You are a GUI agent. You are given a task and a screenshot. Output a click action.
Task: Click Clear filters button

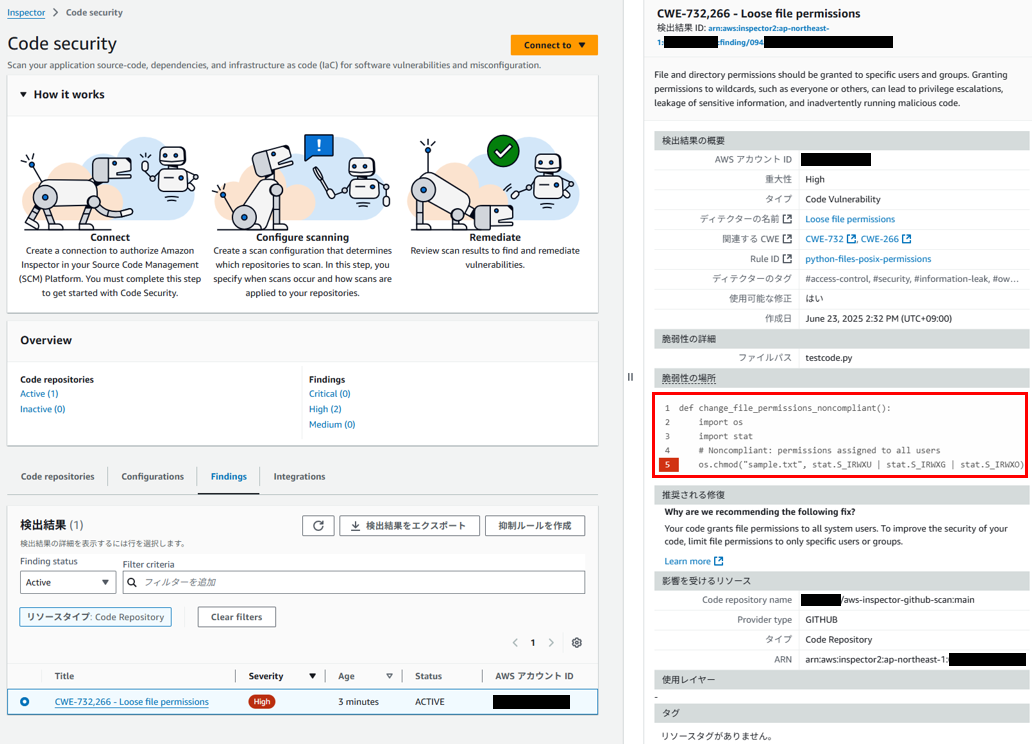coord(236,617)
